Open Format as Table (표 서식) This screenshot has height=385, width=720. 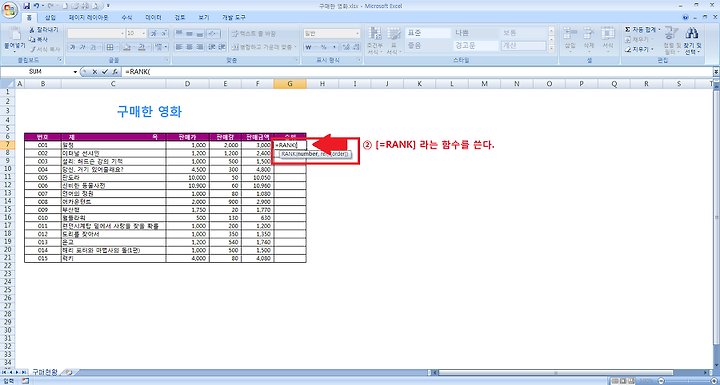(x=394, y=40)
